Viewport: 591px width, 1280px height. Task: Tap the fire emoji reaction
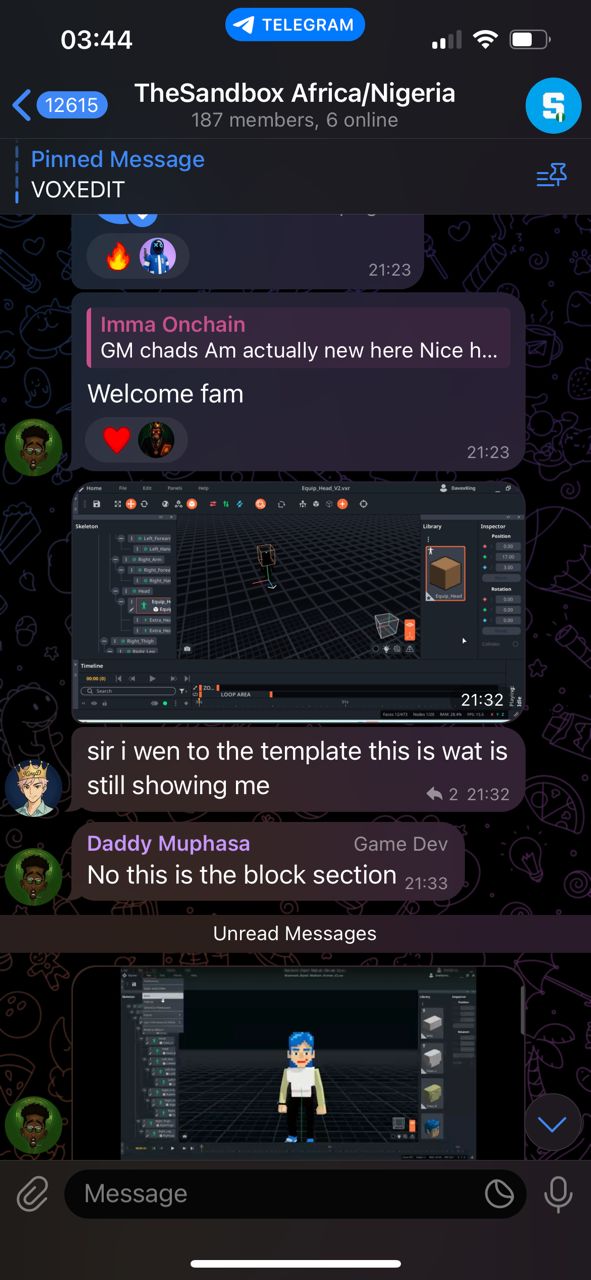click(x=118, y=257)
